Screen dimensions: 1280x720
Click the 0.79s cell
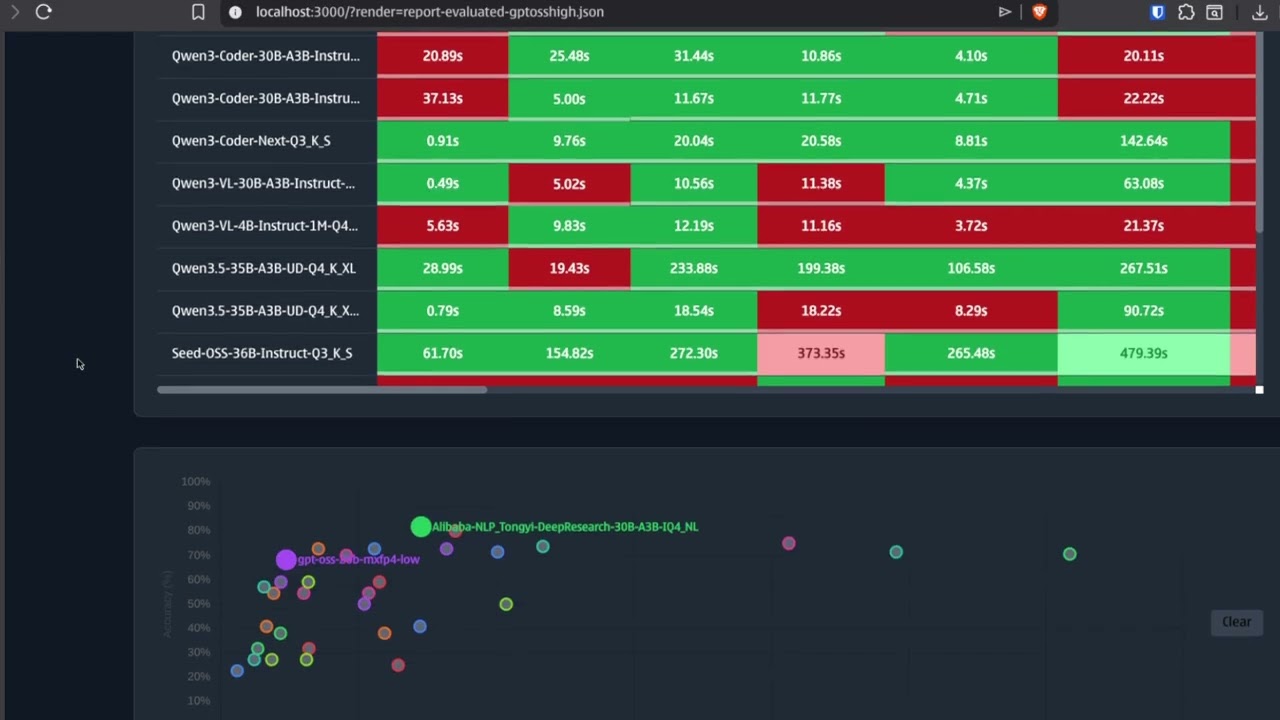(x=442, y=311)
